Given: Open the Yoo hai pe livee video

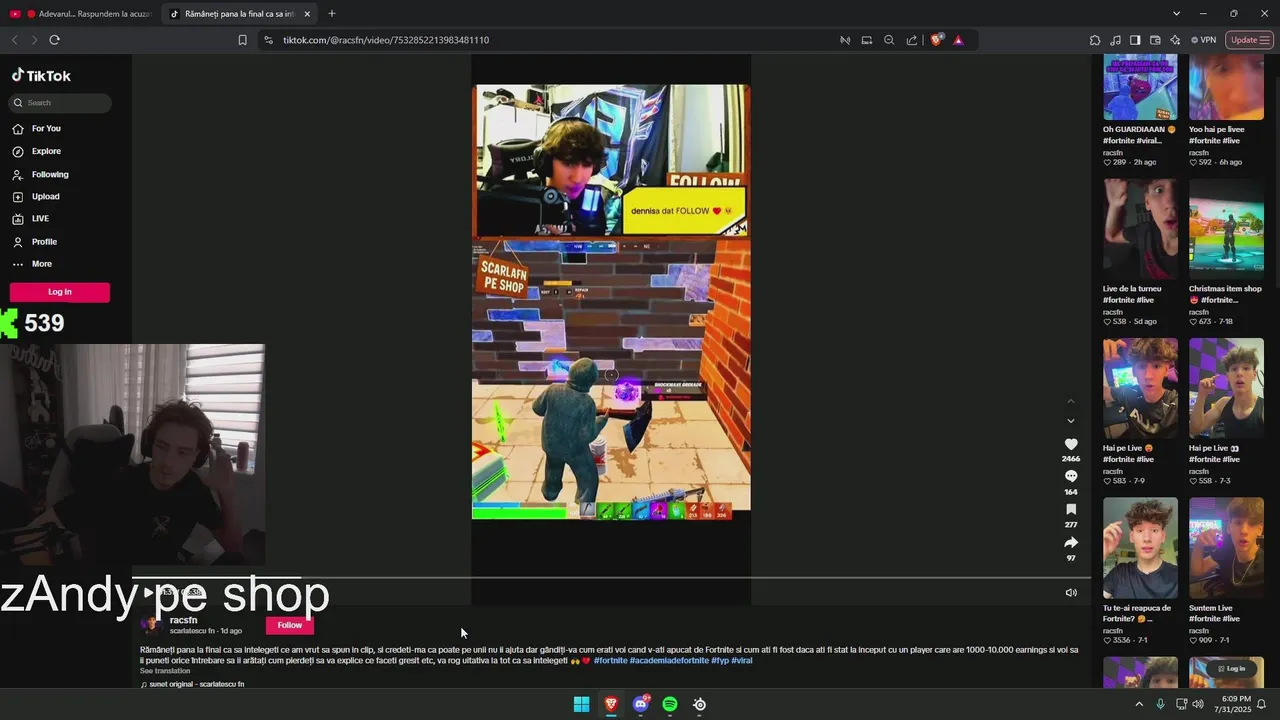Looking at the screenshot, I should pyautogui.click(x=1226, y=88).
